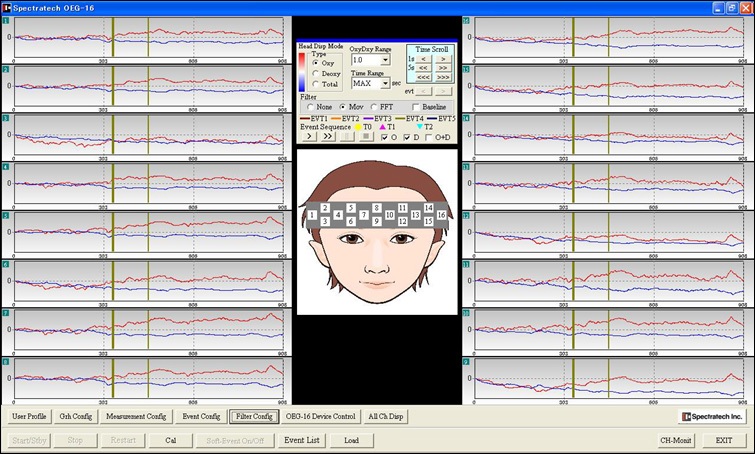
Task: Pause the event sequence playback
Action: pos(347,137)
